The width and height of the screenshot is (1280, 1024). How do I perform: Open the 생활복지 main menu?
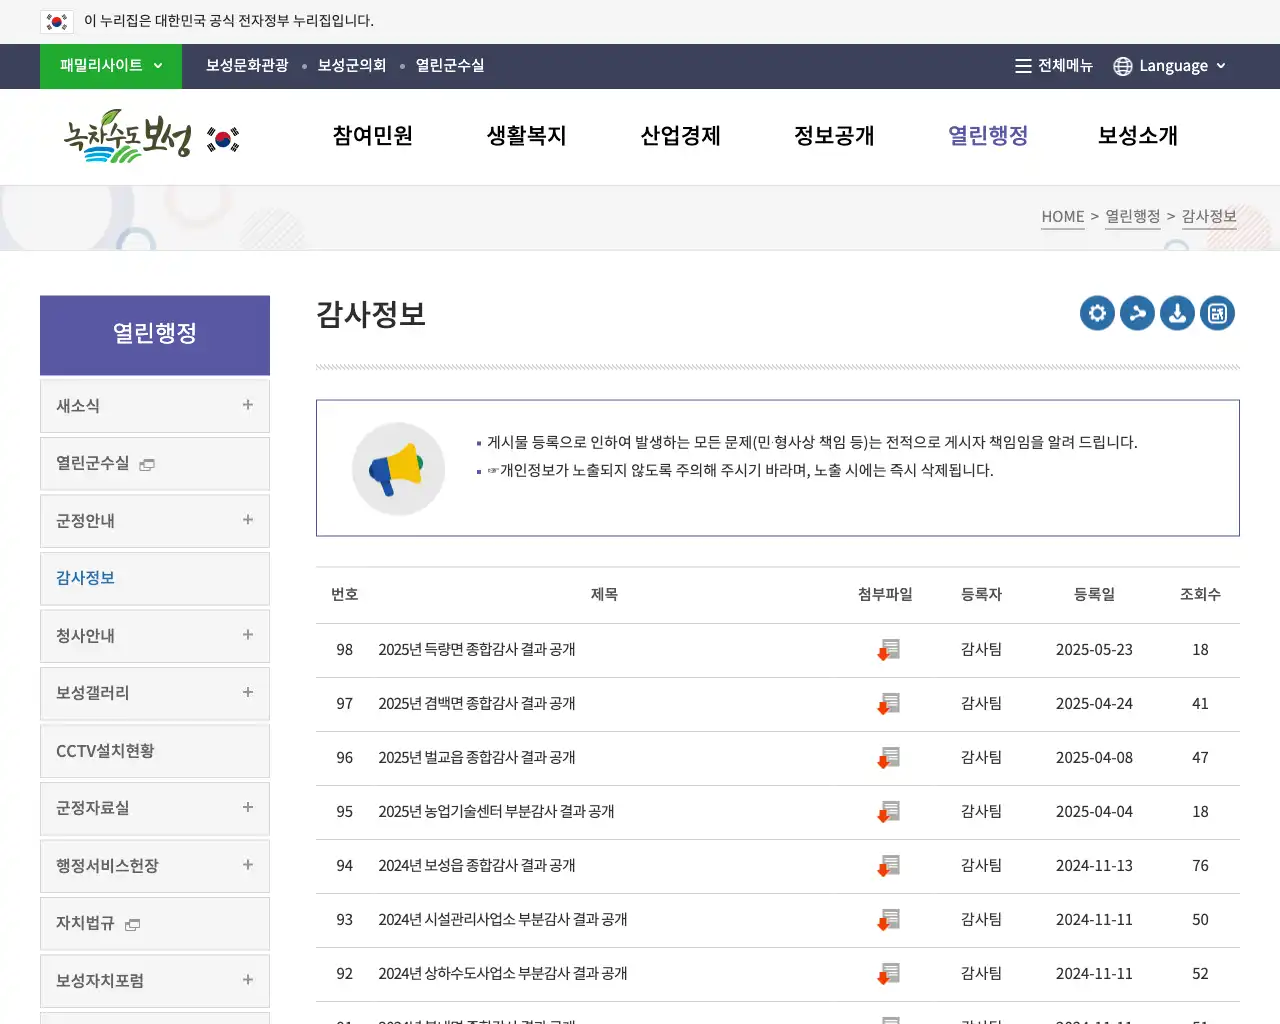tap(527, 136)
